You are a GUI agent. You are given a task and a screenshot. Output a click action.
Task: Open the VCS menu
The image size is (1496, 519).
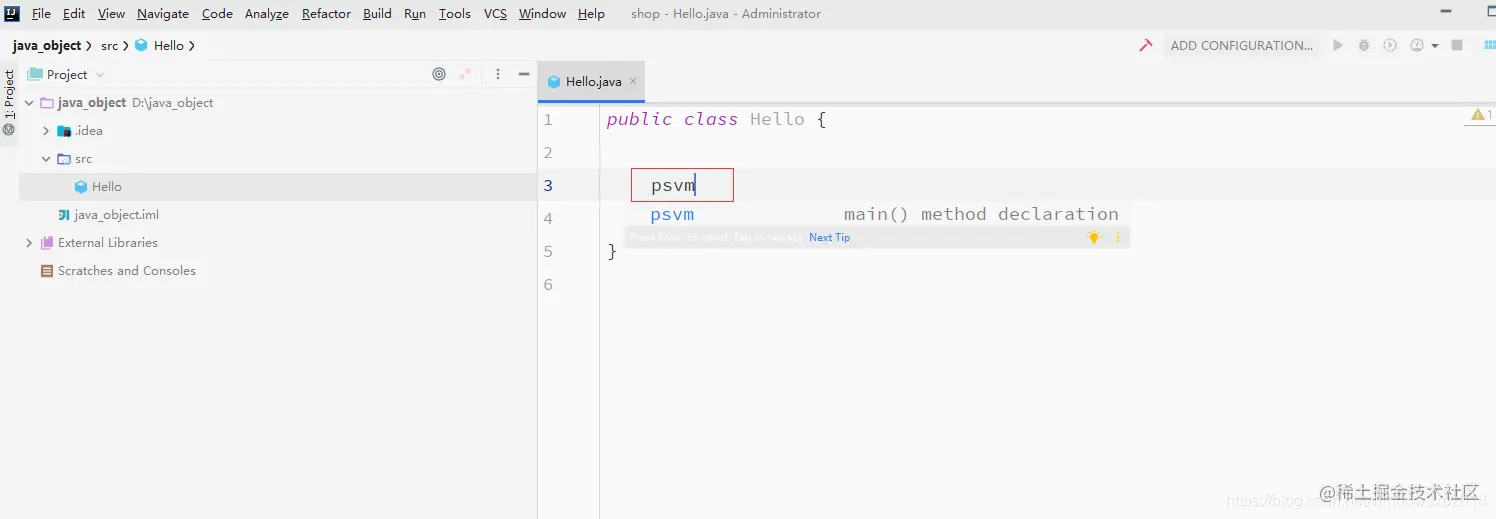[x=495, y=14]
